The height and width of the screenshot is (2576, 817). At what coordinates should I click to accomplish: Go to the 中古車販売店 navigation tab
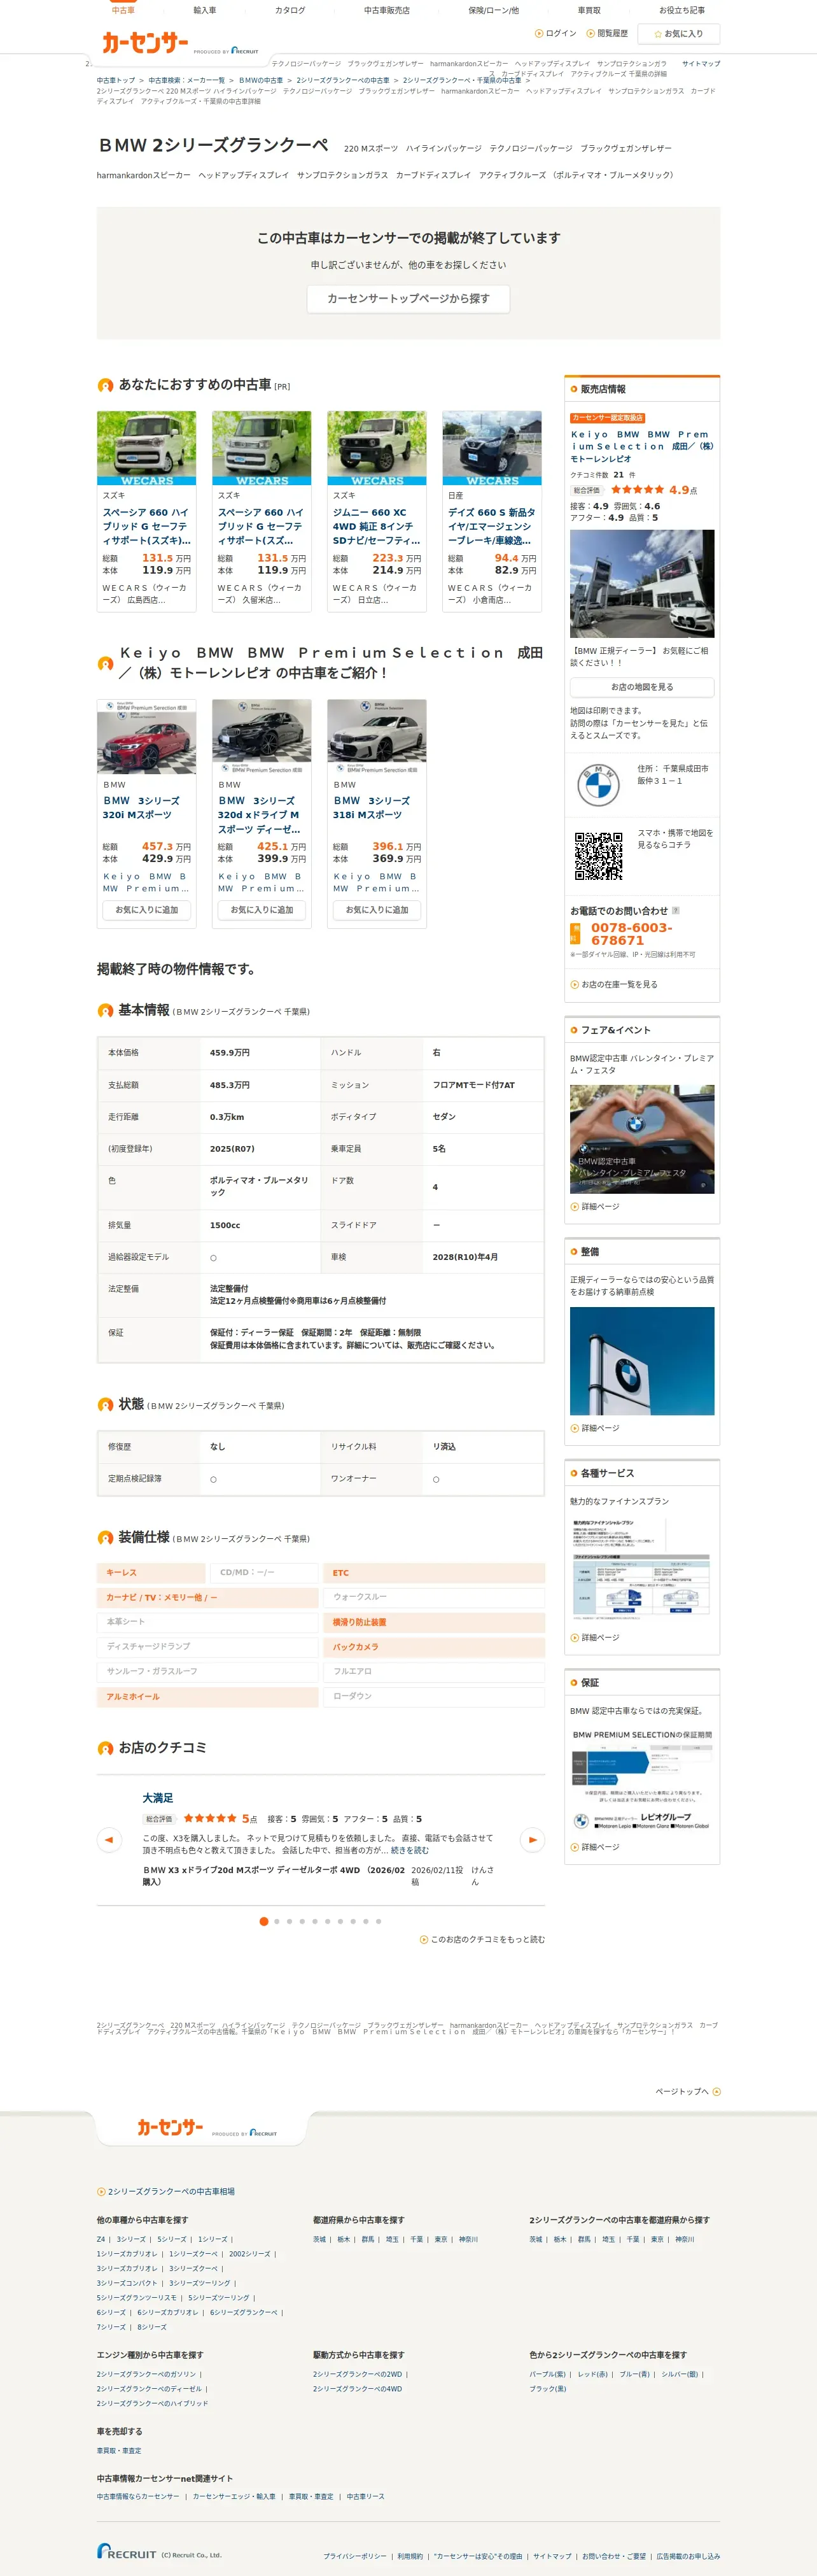tap(387, 10)
